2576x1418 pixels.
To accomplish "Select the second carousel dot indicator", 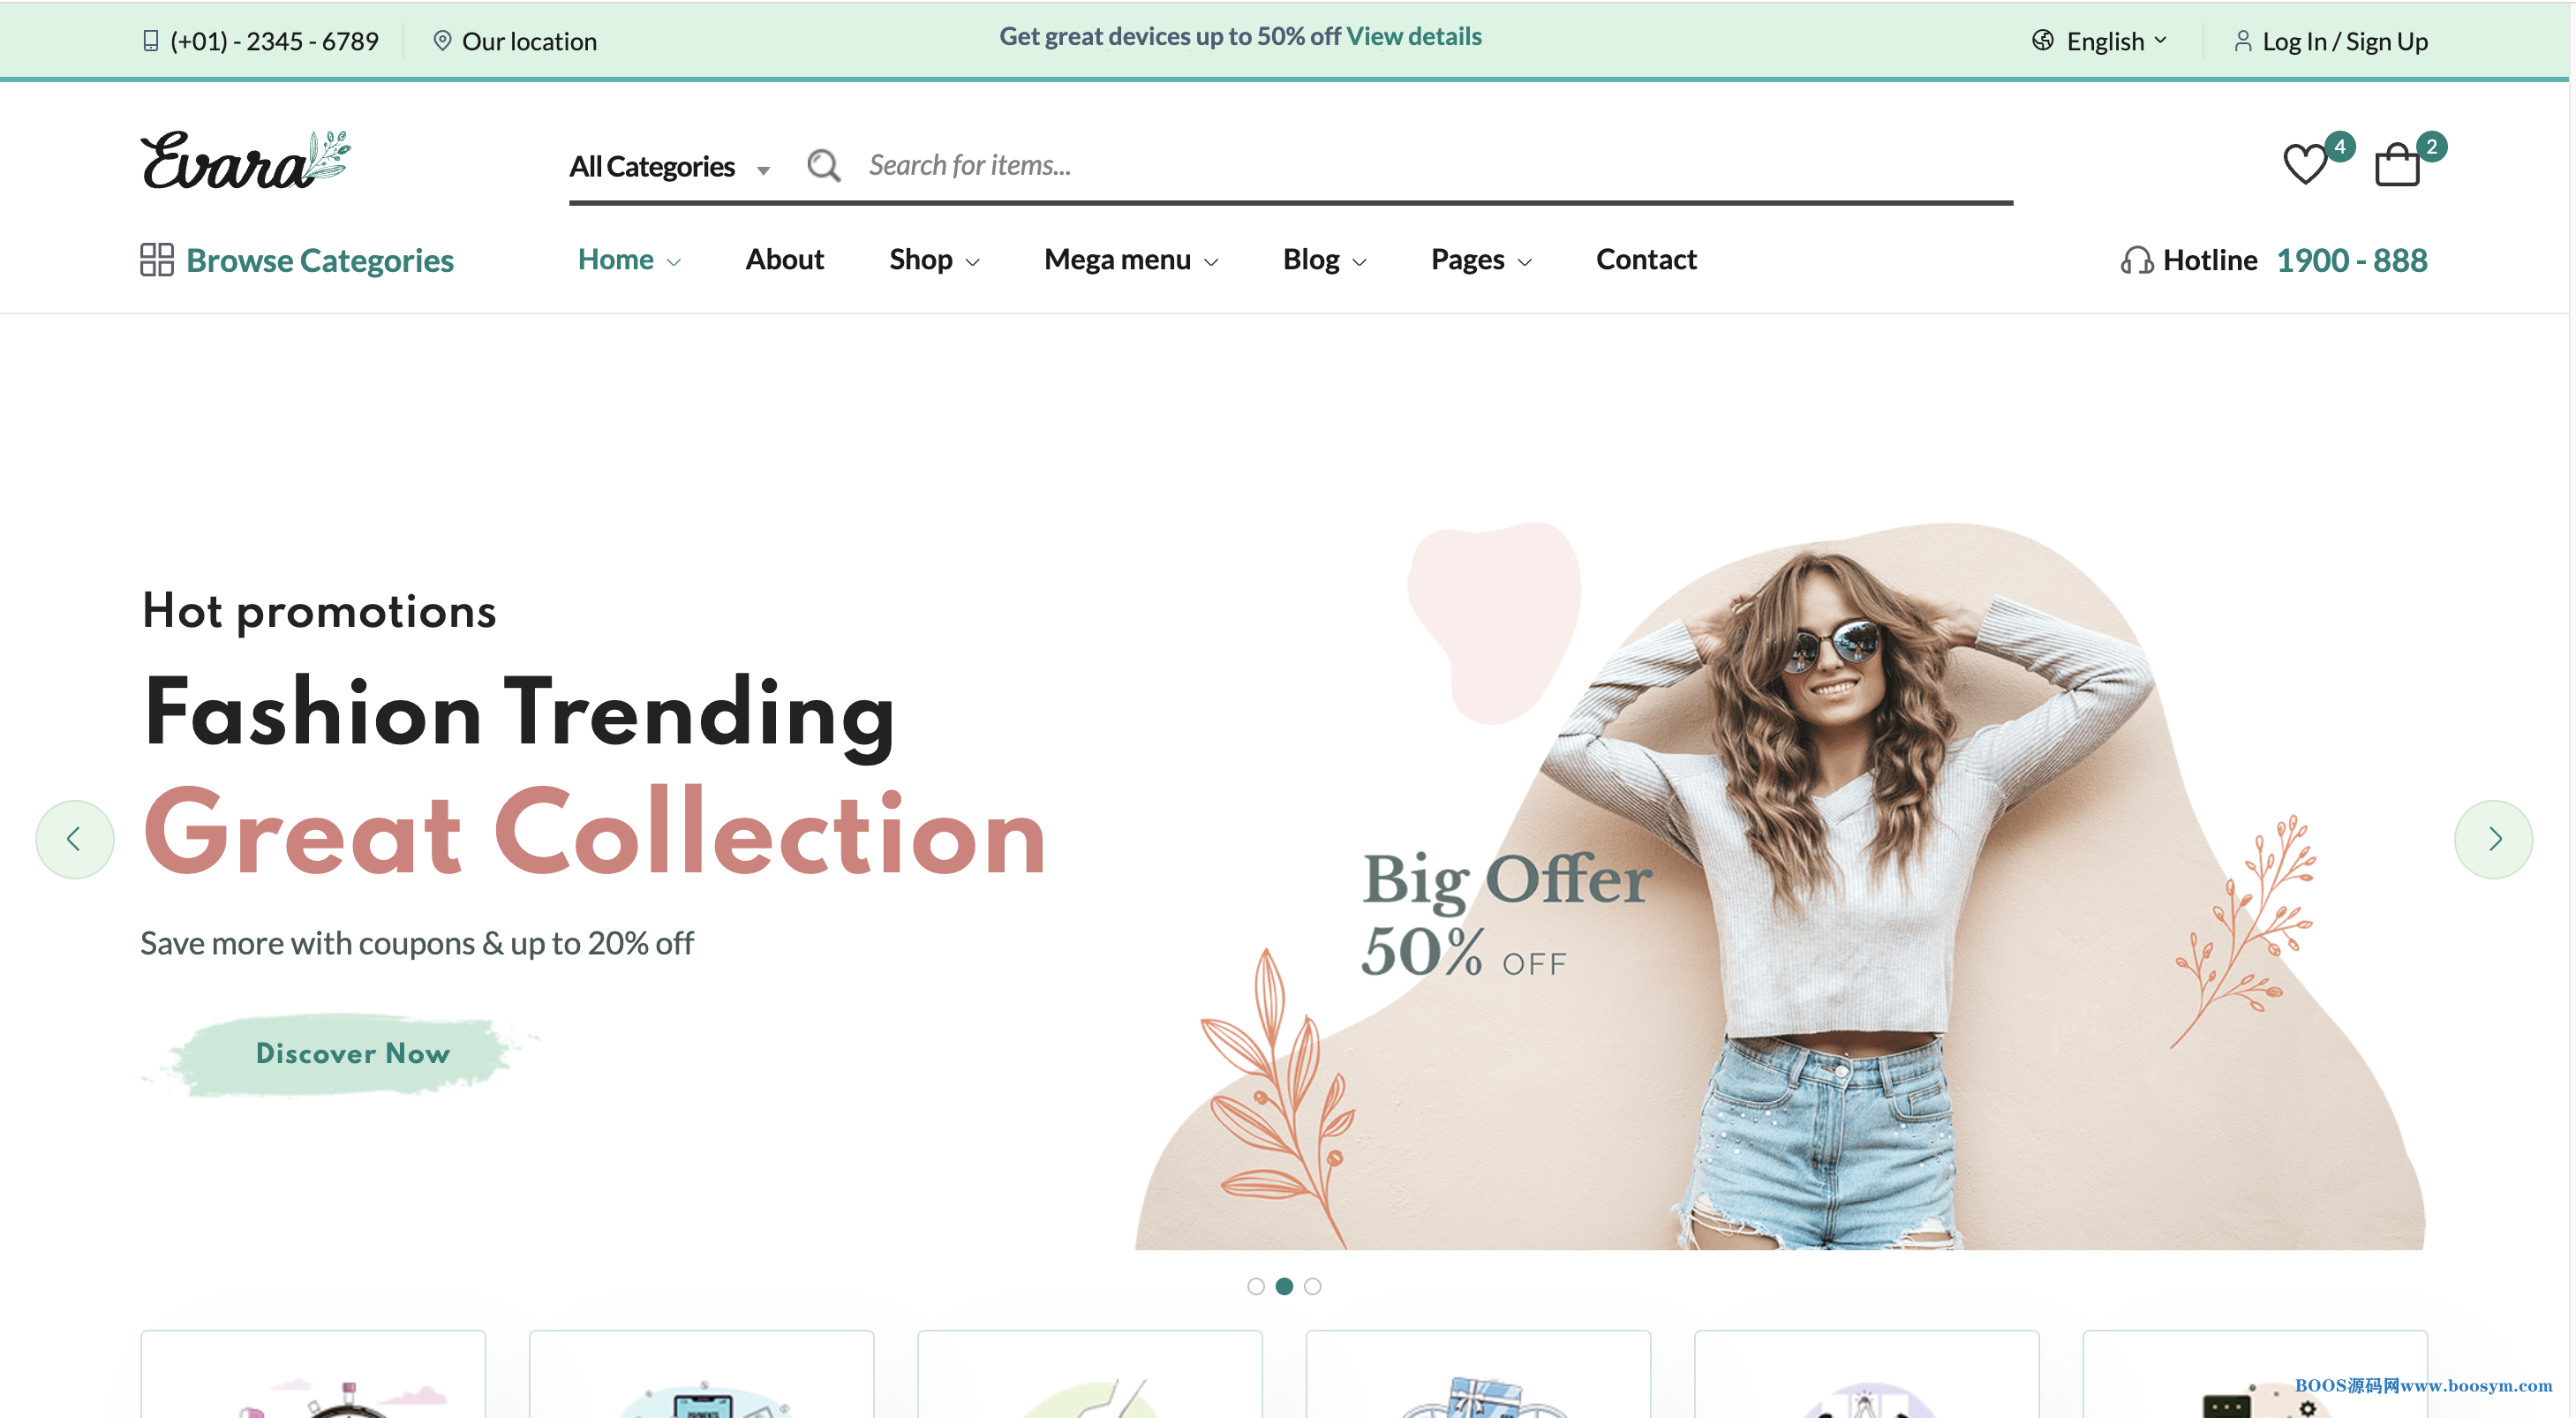I will [x=1283, y=1284].
